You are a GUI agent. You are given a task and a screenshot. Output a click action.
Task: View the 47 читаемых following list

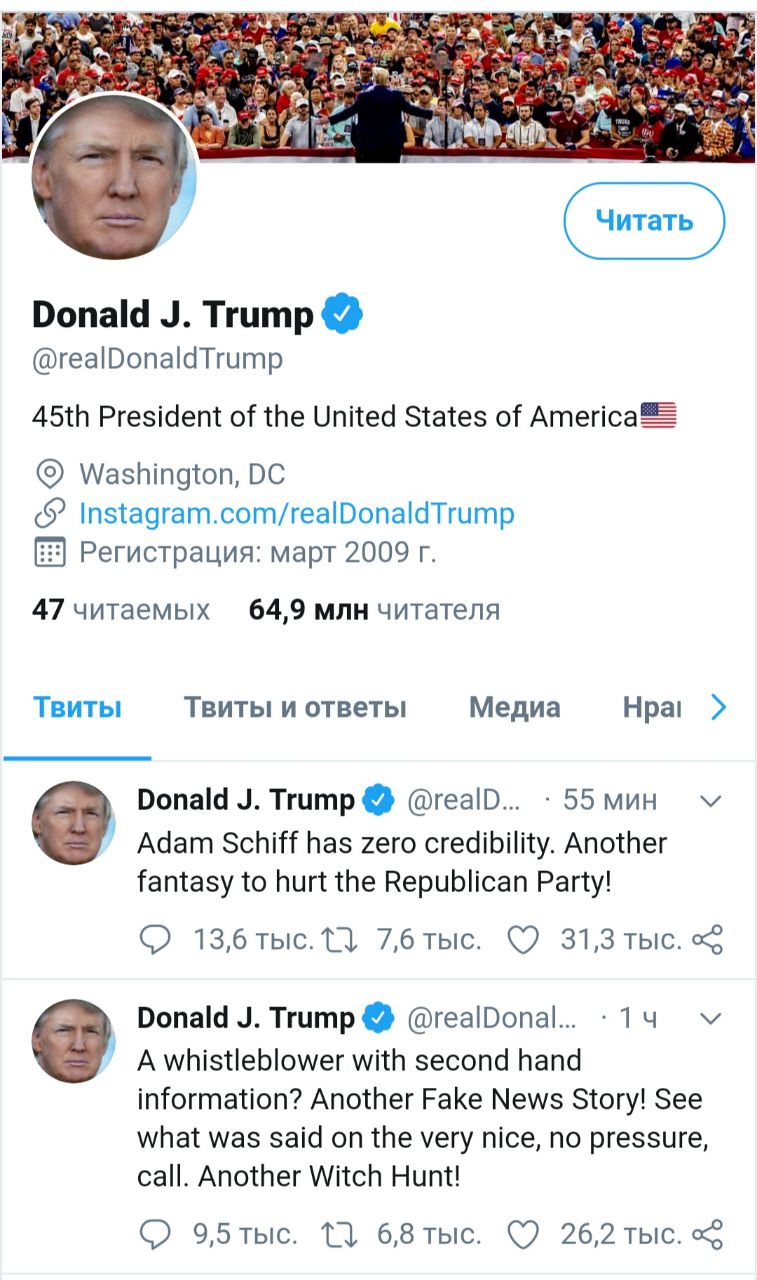point(121,610)
